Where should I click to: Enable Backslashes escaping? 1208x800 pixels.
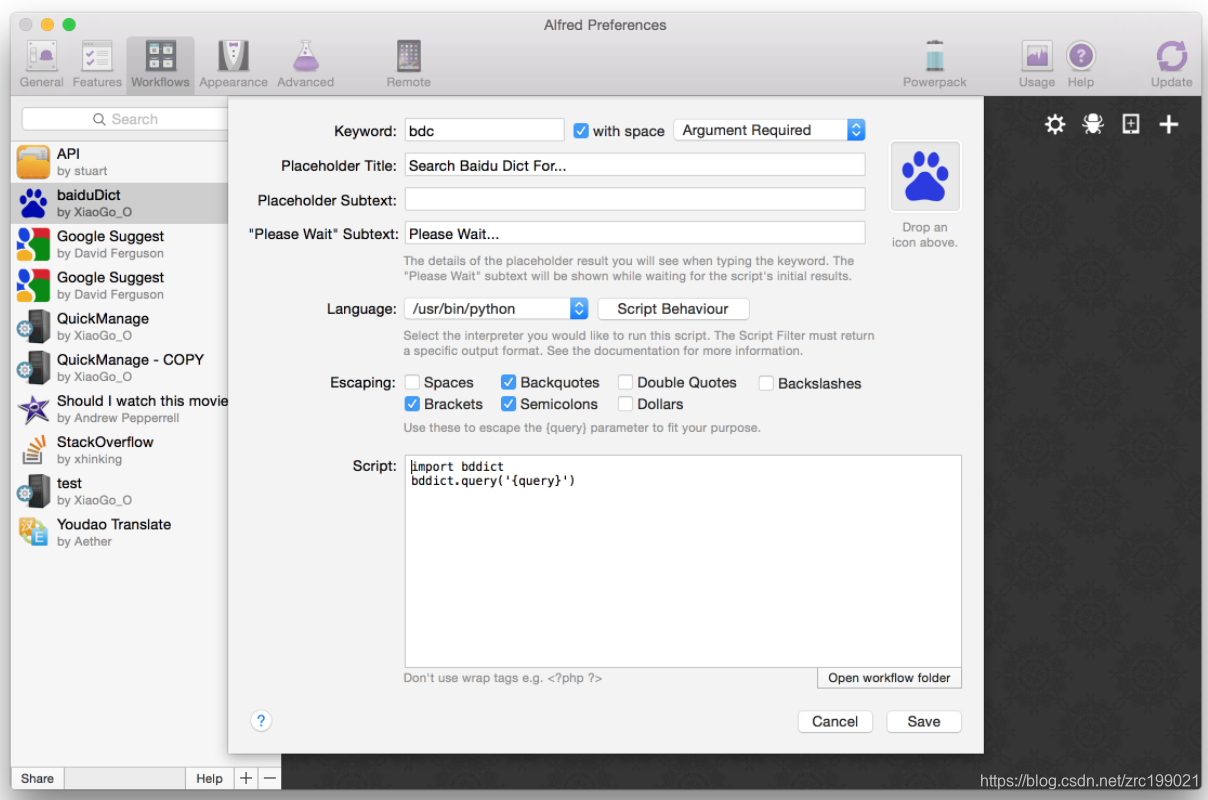coord(766,383)
